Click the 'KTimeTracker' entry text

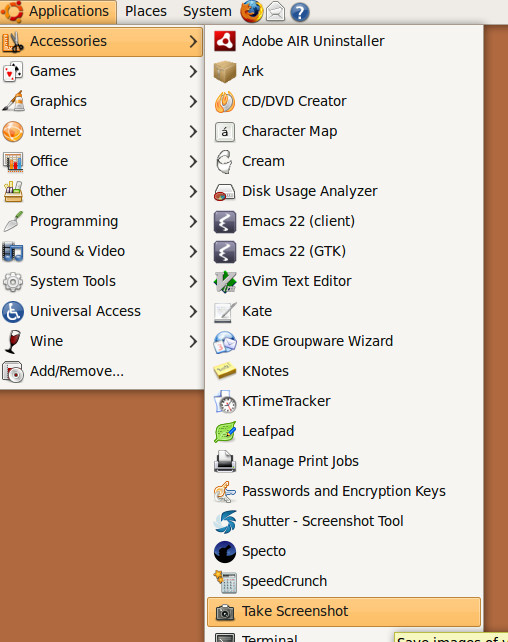click(x=286, y=401)
